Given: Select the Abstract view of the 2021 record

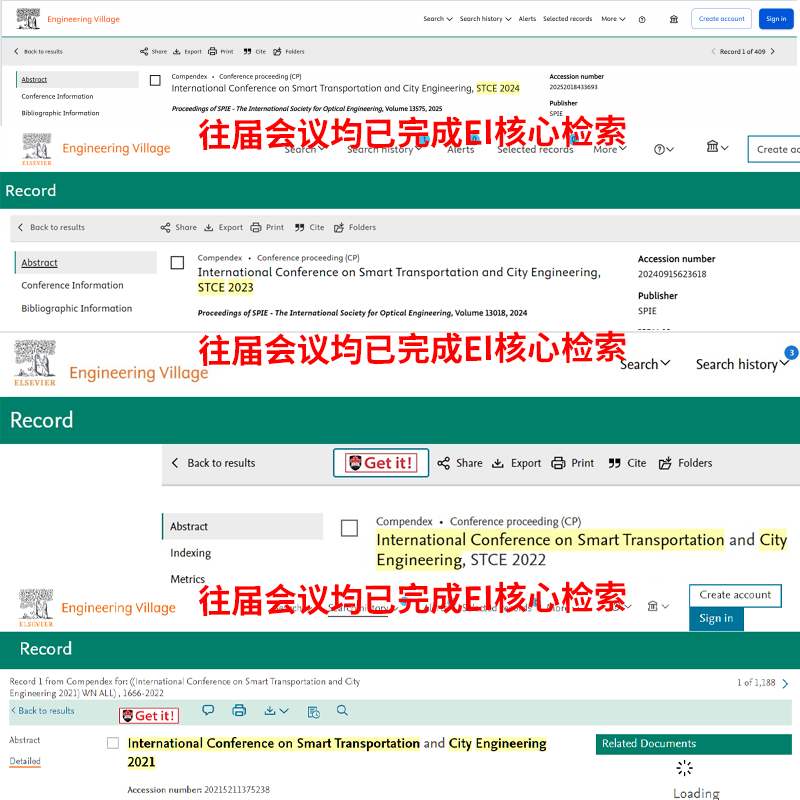Looking at the screenshot, I should [x=24, y=740].
